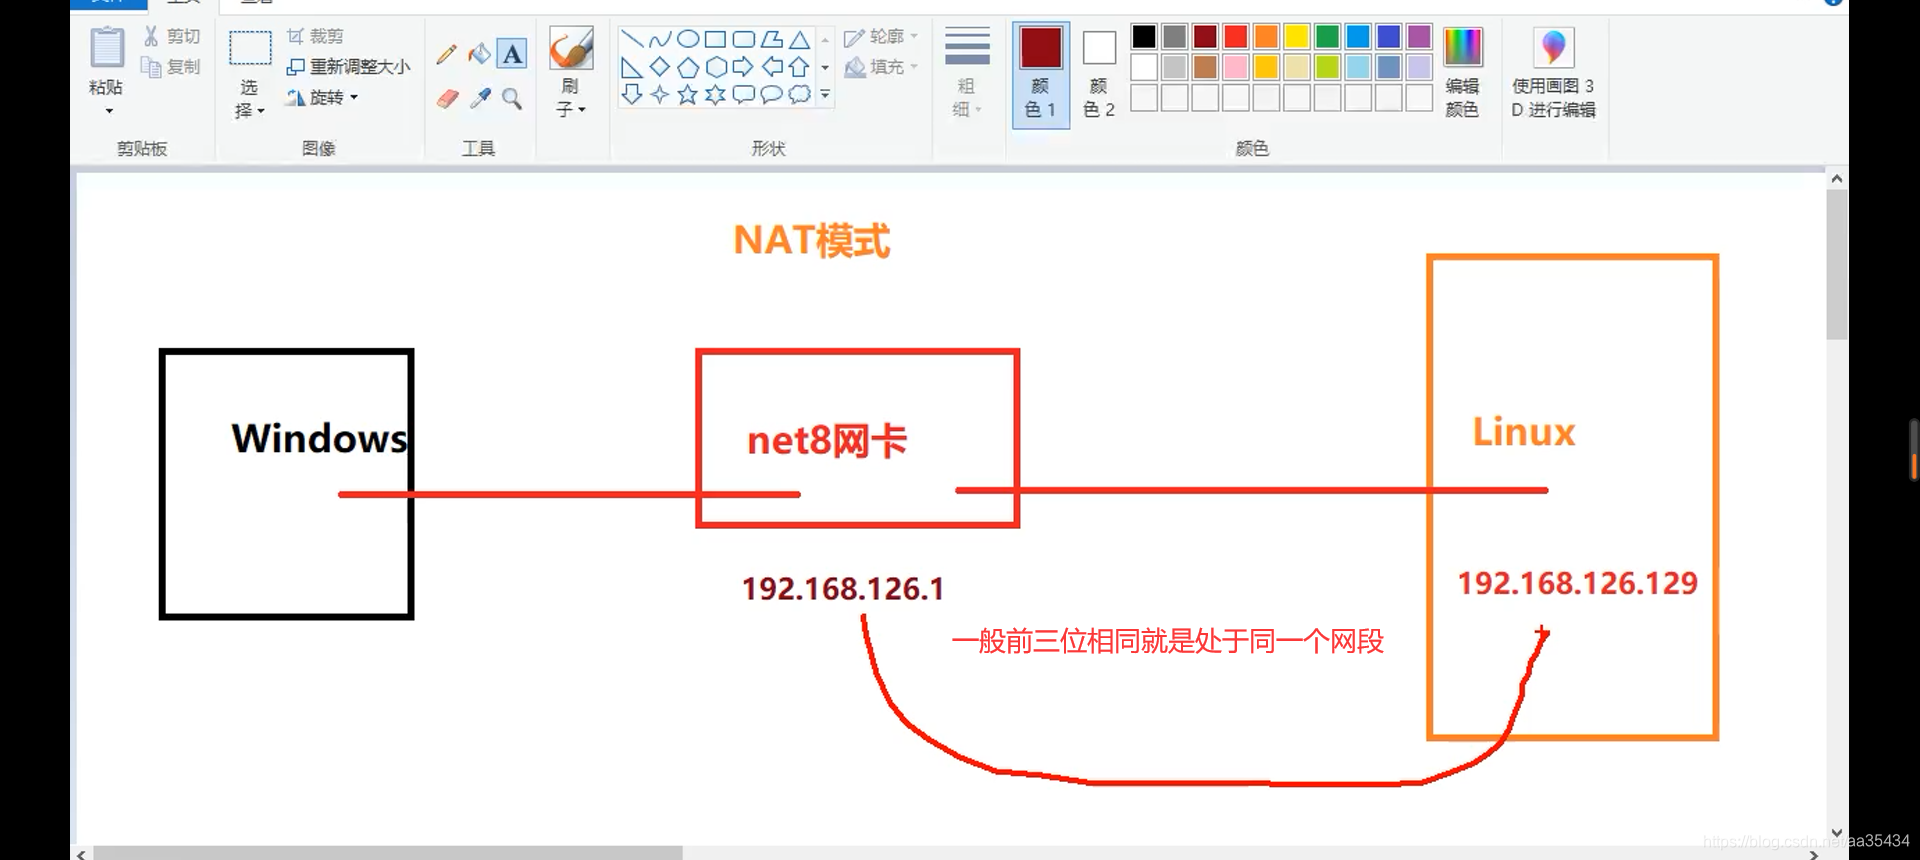The width and height of the screenshot is (1920, 860).
Task: Pick the Line shape
Action: [632, 40]
